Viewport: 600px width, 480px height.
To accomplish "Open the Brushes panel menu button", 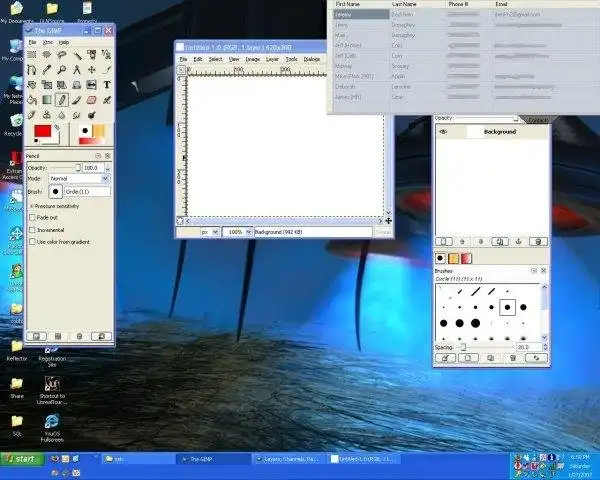I will [x=534, y=271].
